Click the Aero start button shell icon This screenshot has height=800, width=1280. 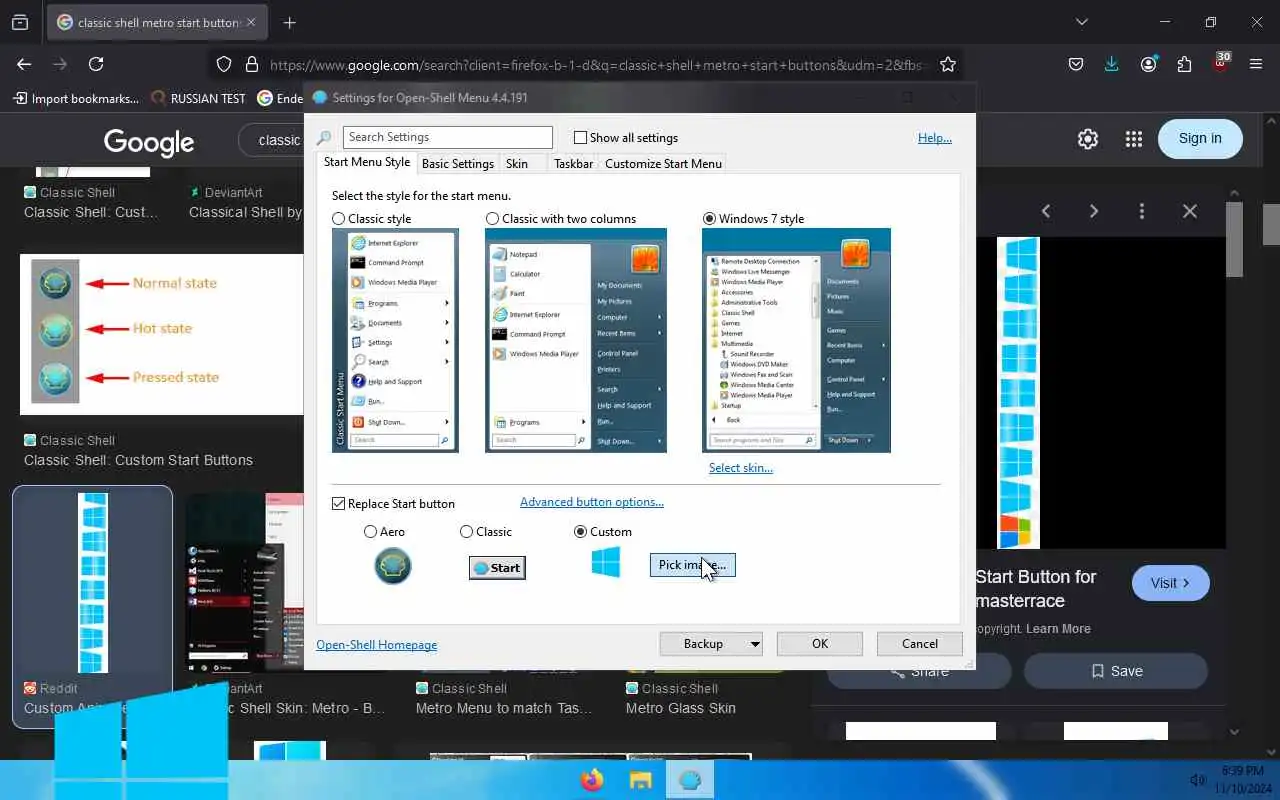pyautogui.click(x=393, y=566)
